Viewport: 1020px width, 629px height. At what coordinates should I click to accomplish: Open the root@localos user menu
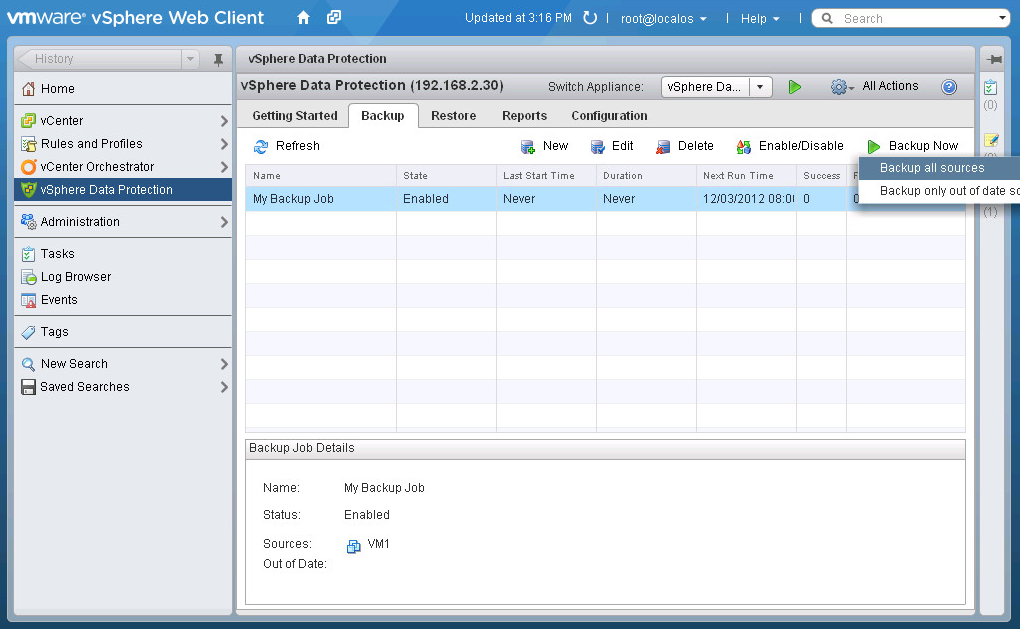[664, 19]
